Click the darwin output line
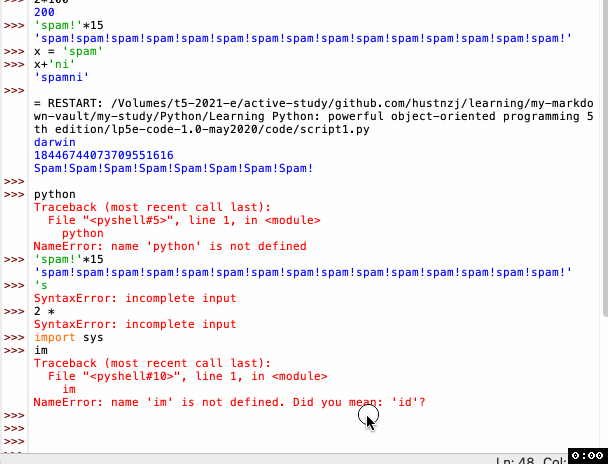Screen dimensions: 608x464 (55, 142)
